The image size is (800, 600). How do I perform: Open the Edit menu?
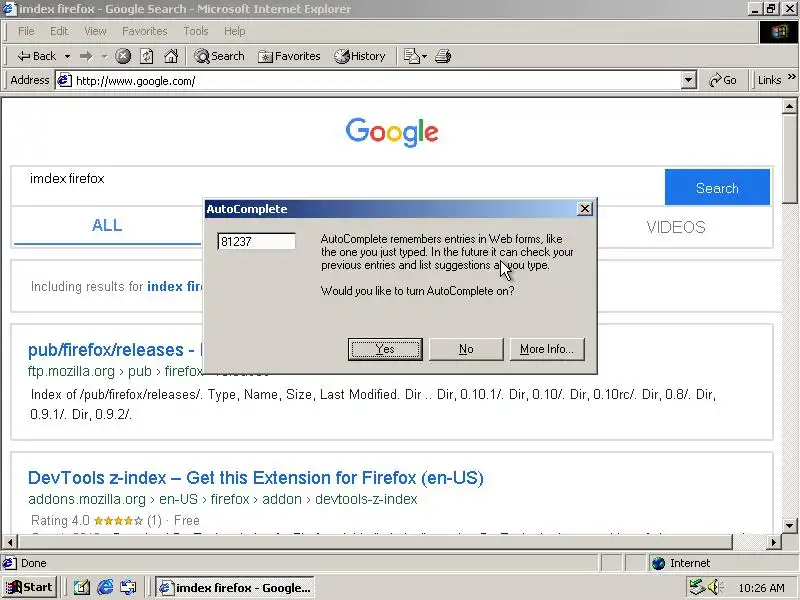coord(59,31)
